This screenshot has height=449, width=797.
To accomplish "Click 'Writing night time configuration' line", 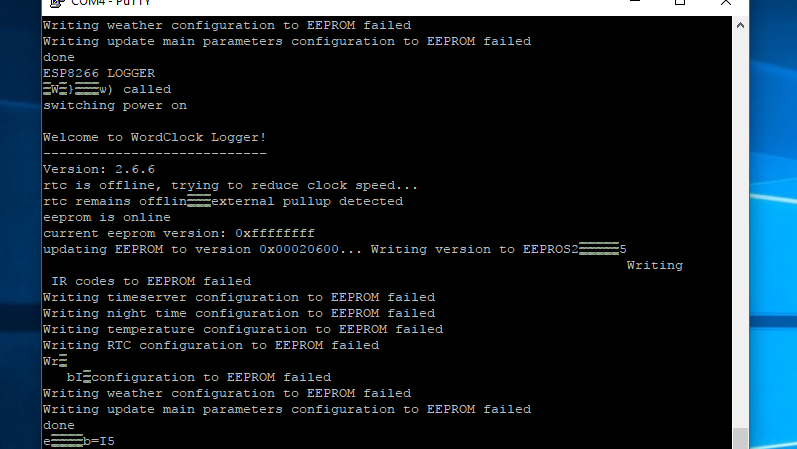I will 239,313.
